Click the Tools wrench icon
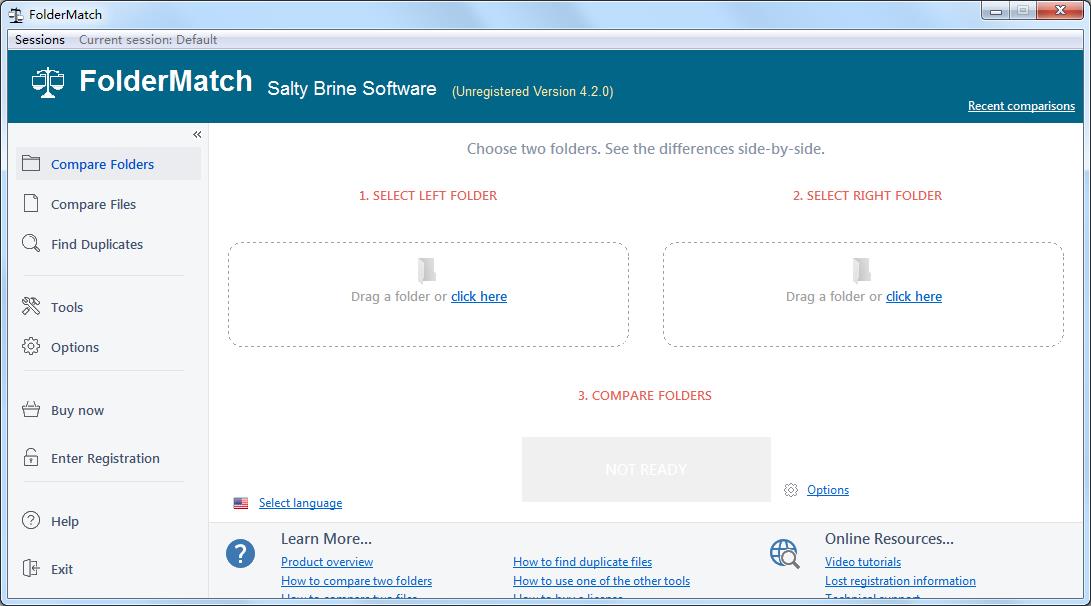Screen dimensions: 1091x606 coord(31,306)
